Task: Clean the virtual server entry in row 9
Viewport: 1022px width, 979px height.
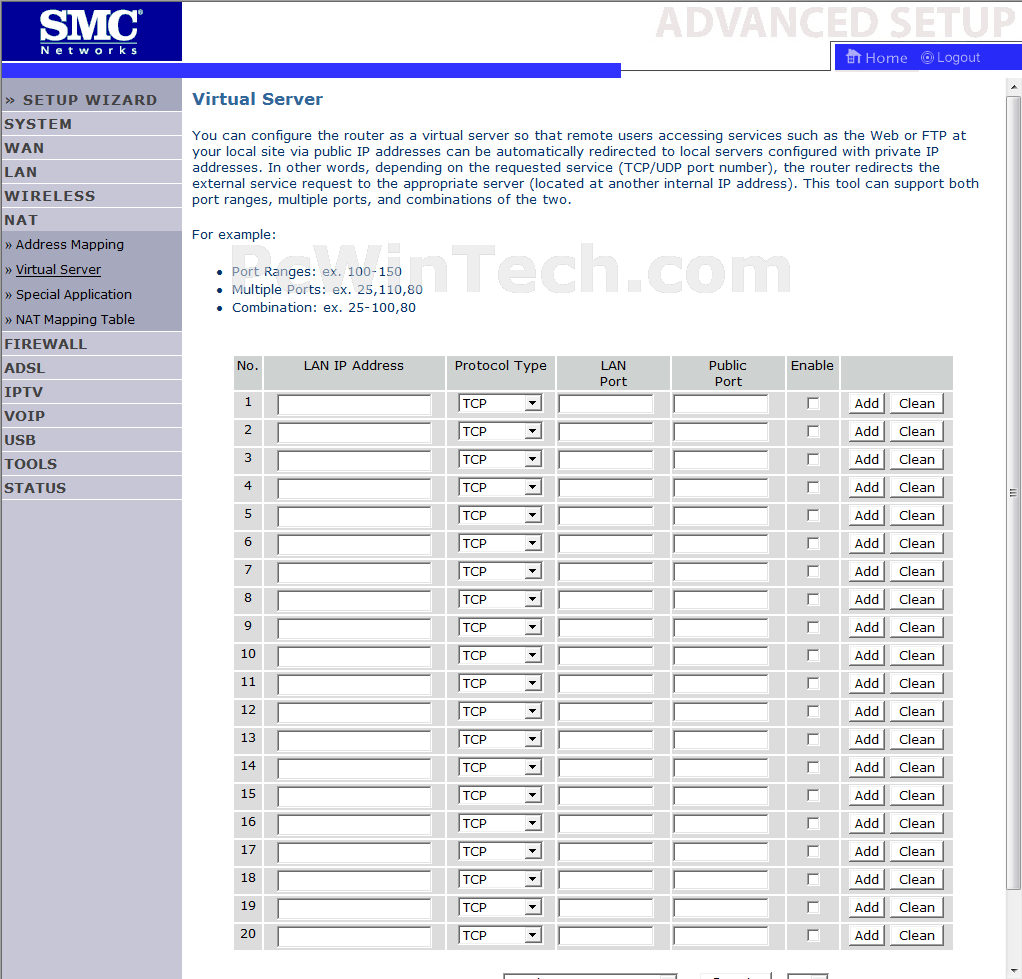Action: (916, 627)
